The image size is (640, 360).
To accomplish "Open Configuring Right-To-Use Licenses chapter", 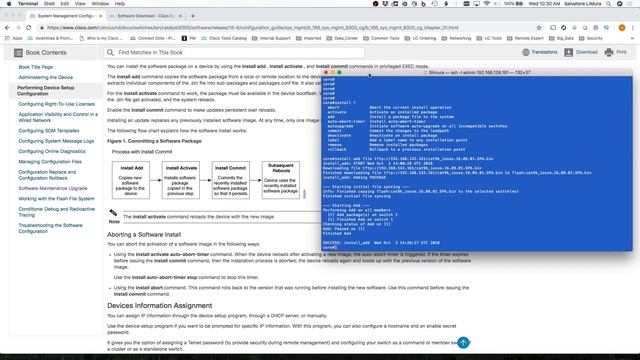I will pyautogui.click(x=57, y=104).
